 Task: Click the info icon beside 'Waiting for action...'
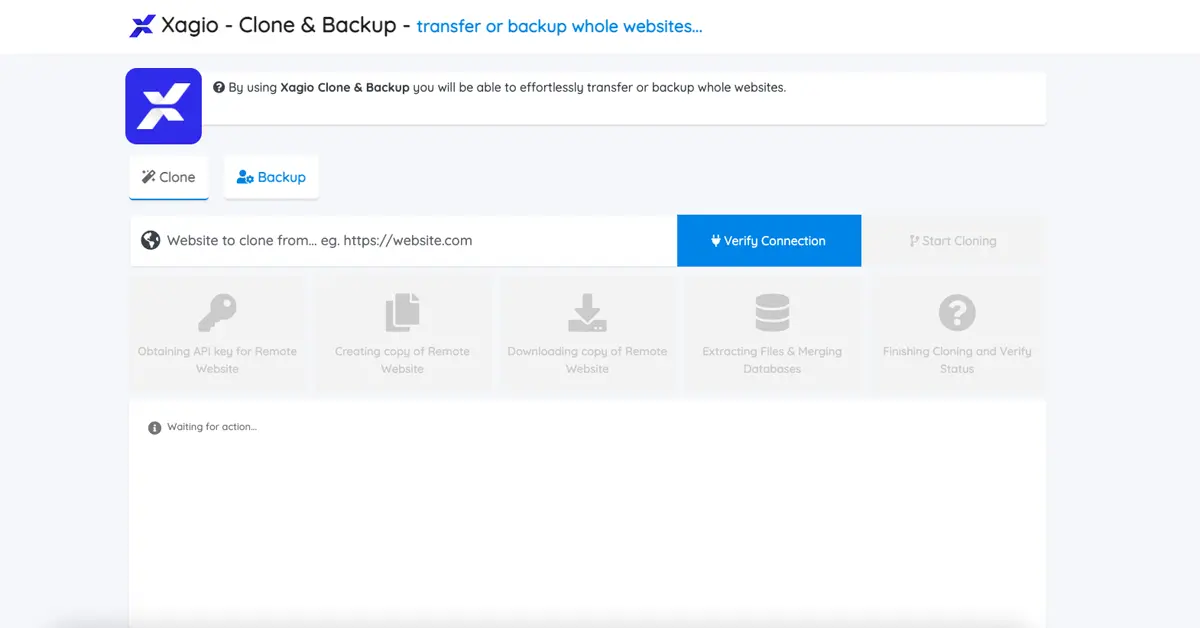pyautogui.click(x=155, y=428)
